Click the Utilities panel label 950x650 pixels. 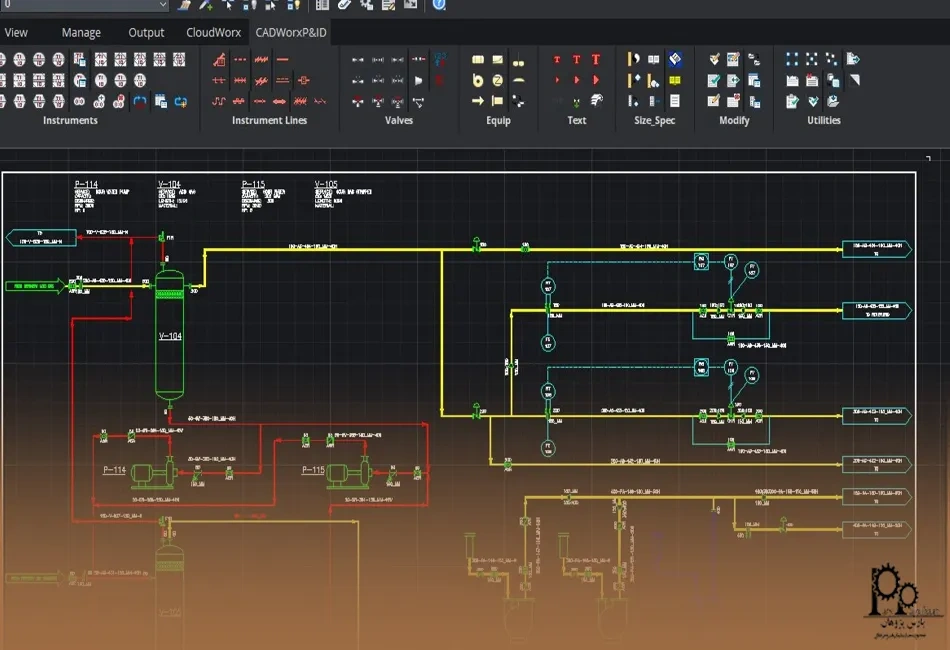[x=824, y=121]
